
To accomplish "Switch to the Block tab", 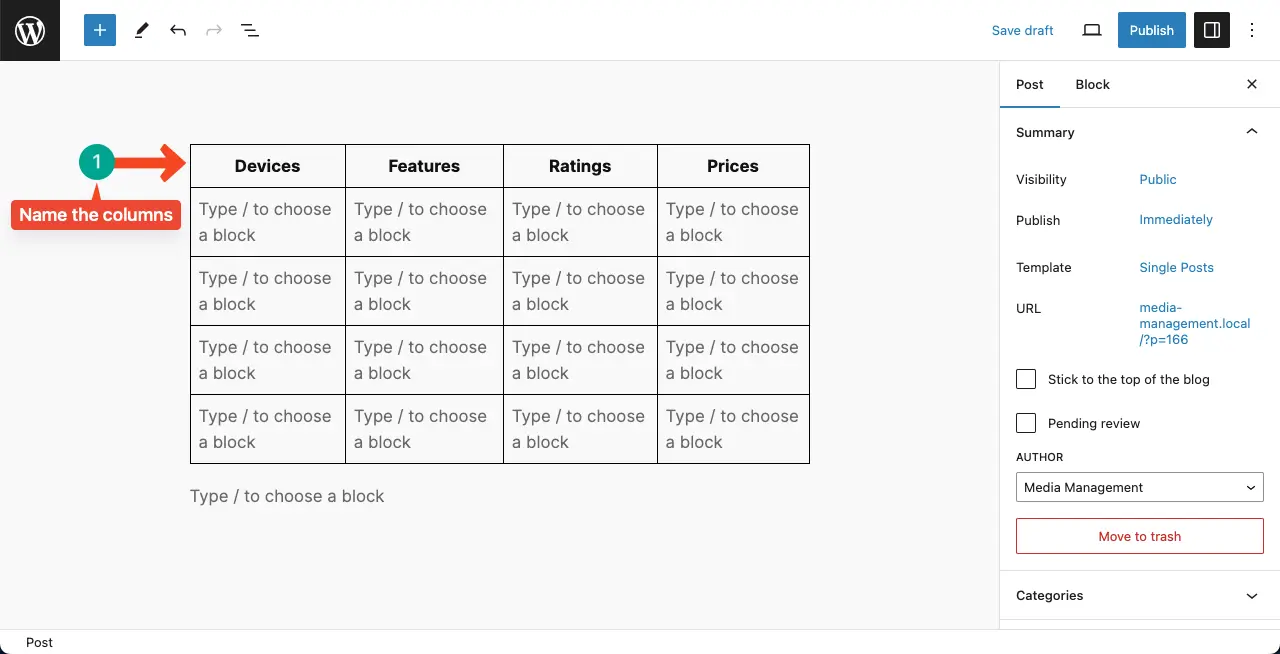I will [1092, 84].
